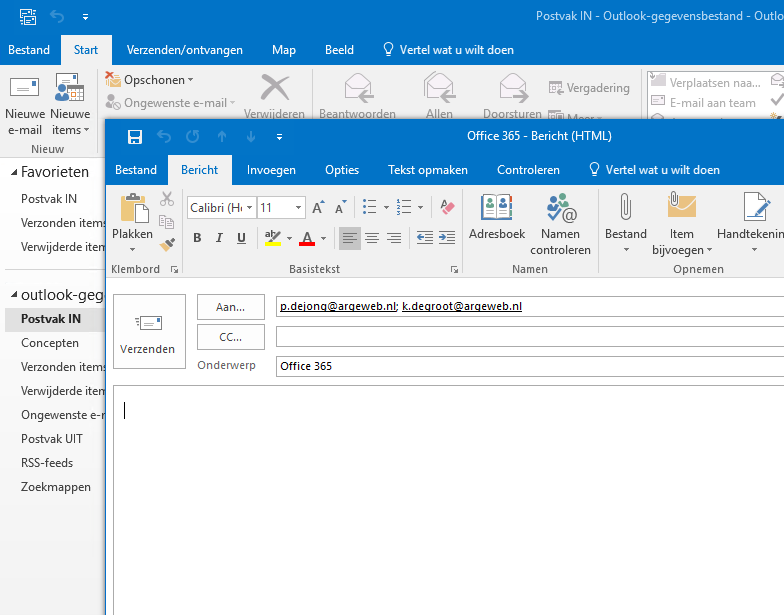This screenshot has height=615, width=784.
Task: Increase indent icon in Basistekst
Action: [446, 238]
